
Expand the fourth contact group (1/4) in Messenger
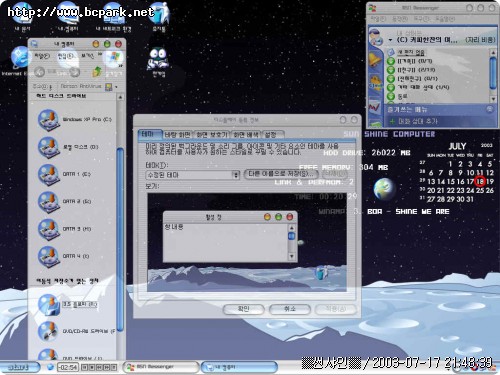pyautogui.click(x=391, y=87)
